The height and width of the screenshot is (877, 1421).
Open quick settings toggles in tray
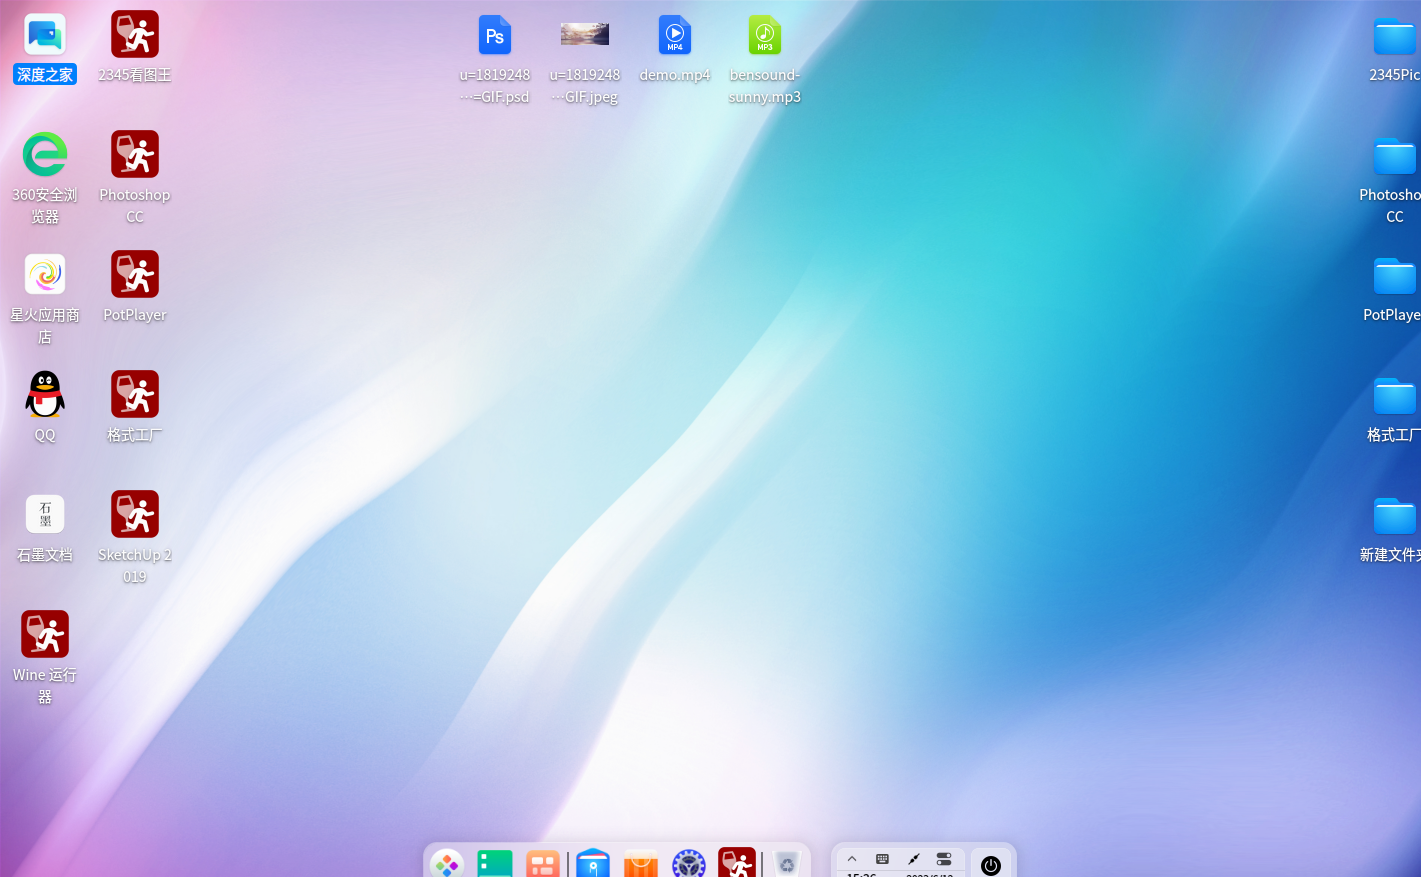pyautogui.click(x=944, y=859)
